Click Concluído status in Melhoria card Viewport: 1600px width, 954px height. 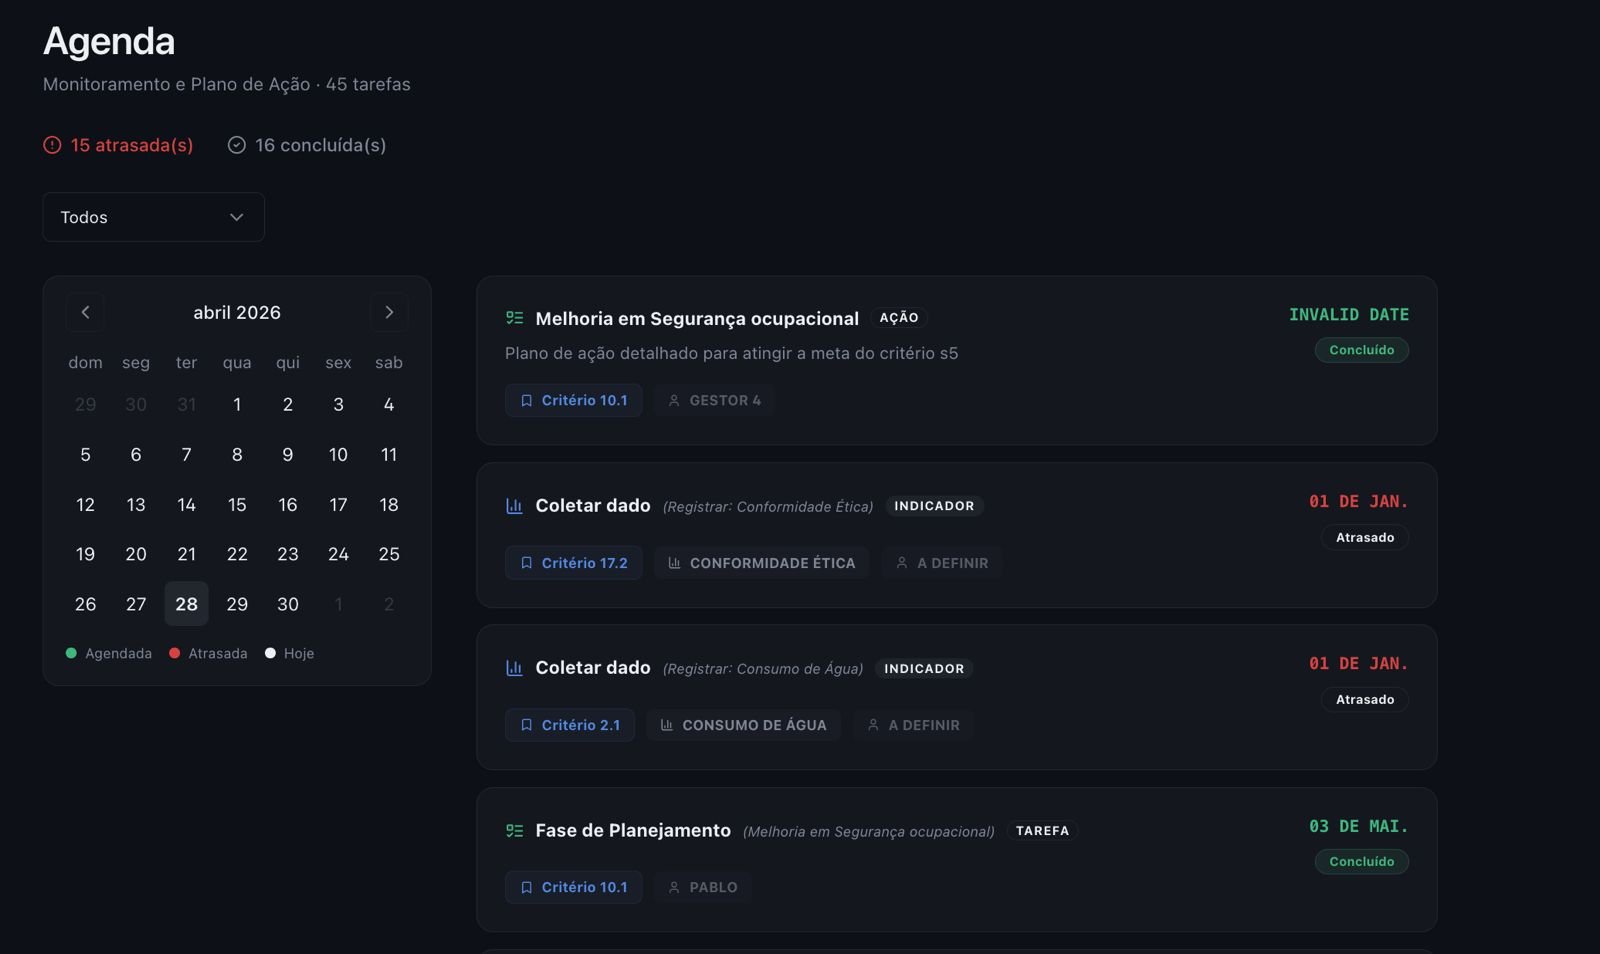point(1361,350)
